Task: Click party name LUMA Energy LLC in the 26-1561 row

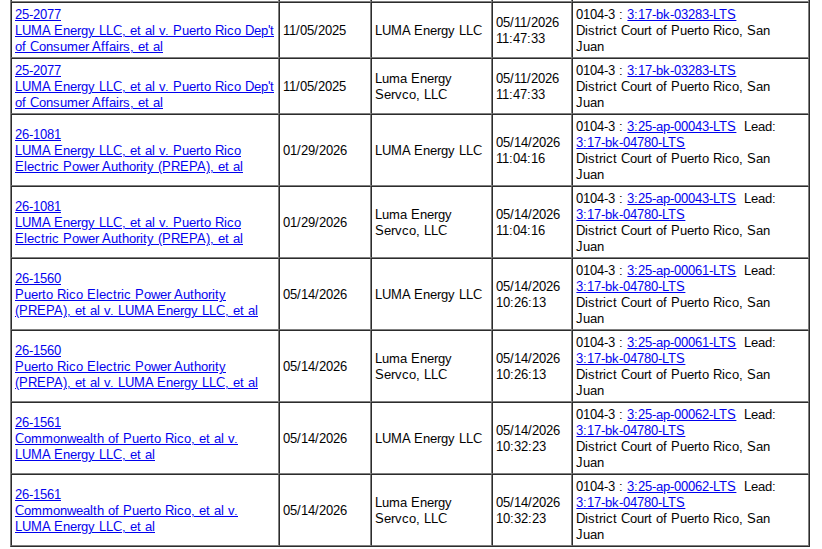Action: (428, 438)
